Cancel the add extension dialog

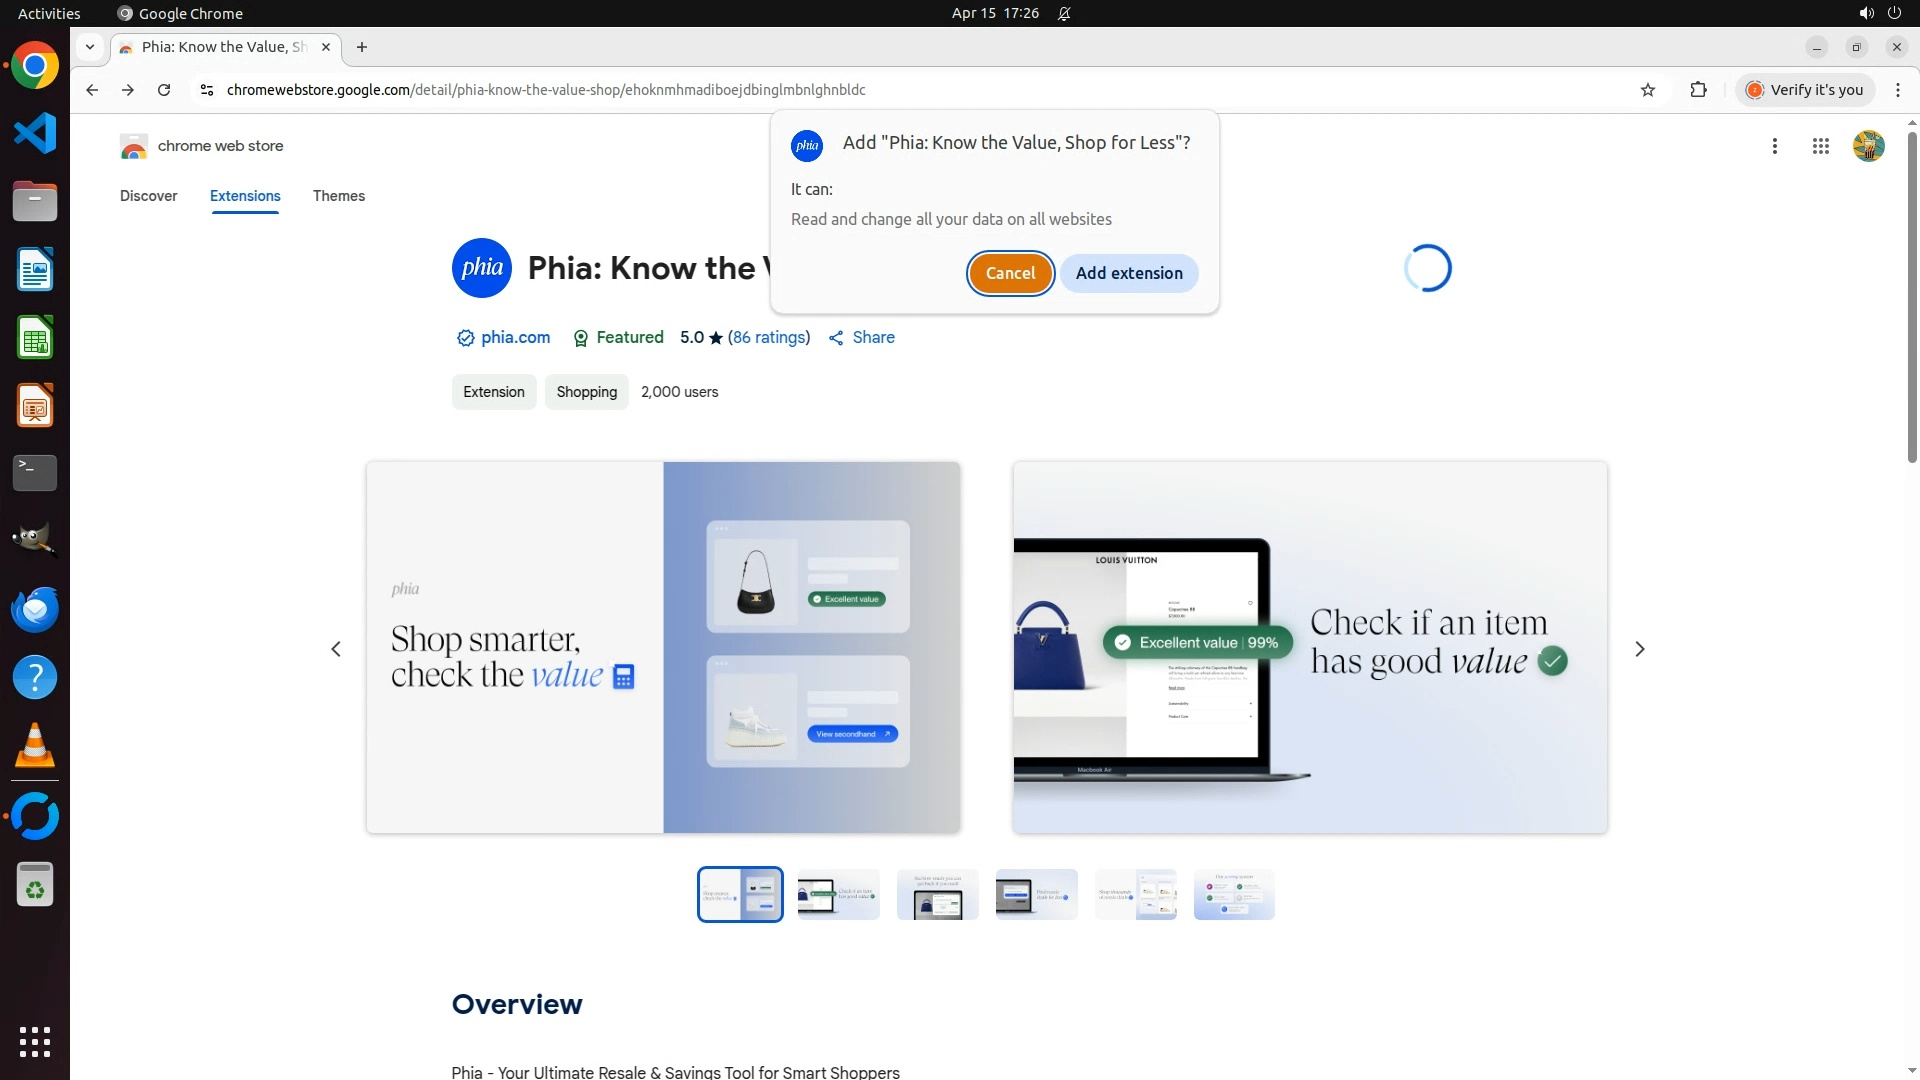[1010, 273]
